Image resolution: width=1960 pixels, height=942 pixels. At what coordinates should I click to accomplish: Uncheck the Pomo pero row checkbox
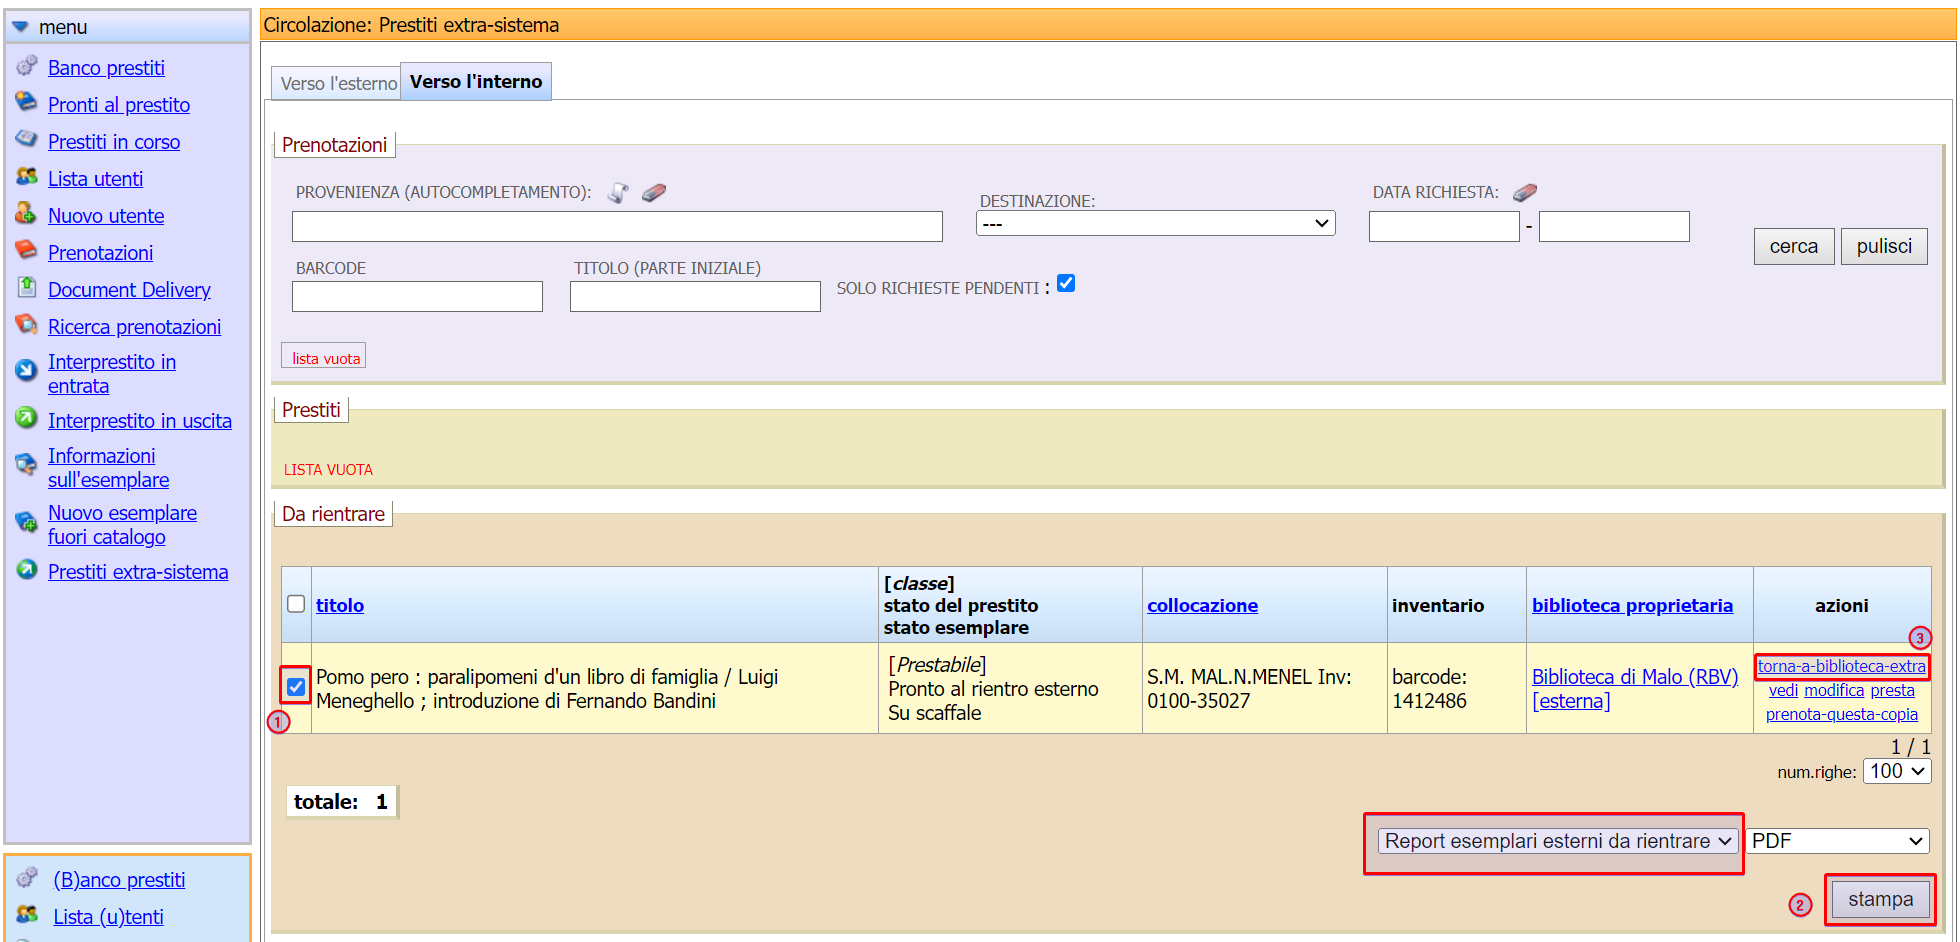[x=296, y=687]
